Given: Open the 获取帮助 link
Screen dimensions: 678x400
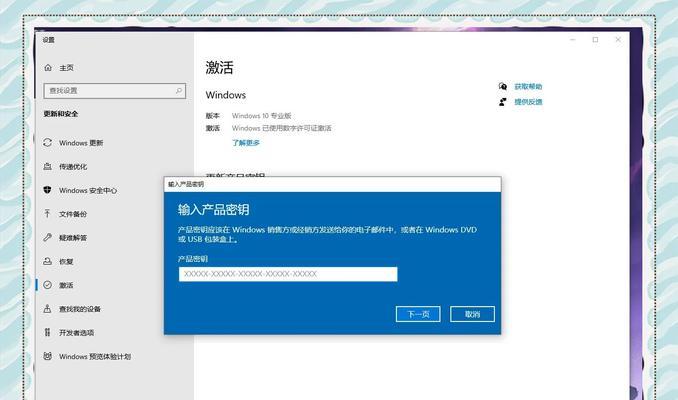Looking at the screenshot, I should [528, 86].
